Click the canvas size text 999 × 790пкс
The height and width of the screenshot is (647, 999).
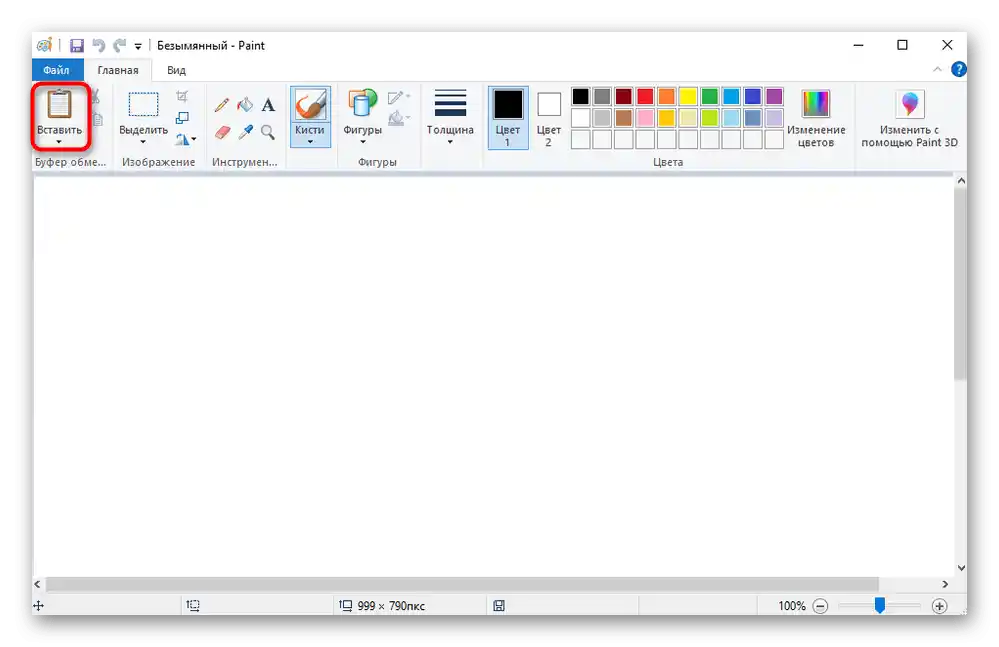coord(391,606)
